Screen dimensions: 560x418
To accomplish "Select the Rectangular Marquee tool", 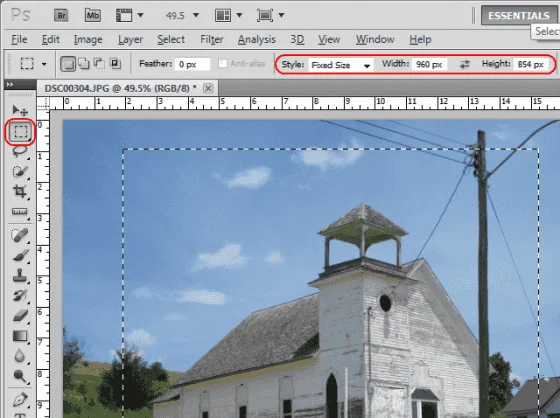I will [x=21, y=132].
